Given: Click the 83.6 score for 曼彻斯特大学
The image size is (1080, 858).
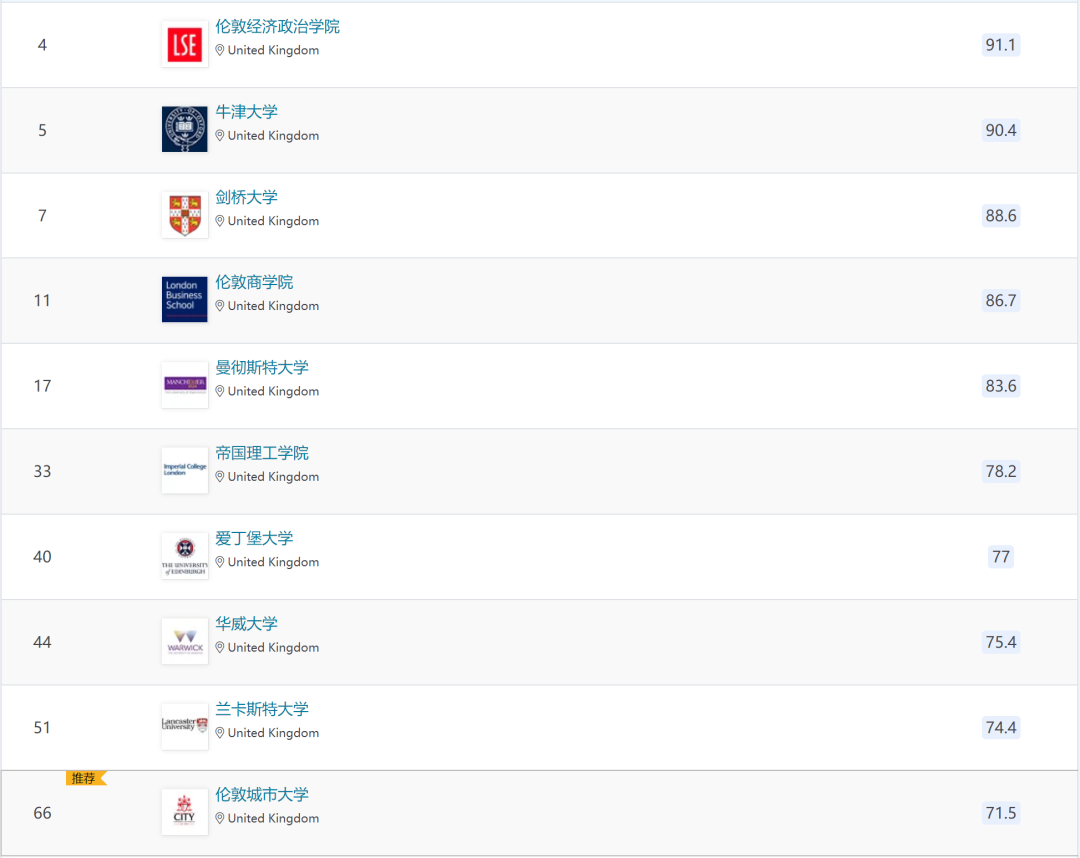Looking at the screenshot, I should pyautogui.click(x=1001, y=386).
